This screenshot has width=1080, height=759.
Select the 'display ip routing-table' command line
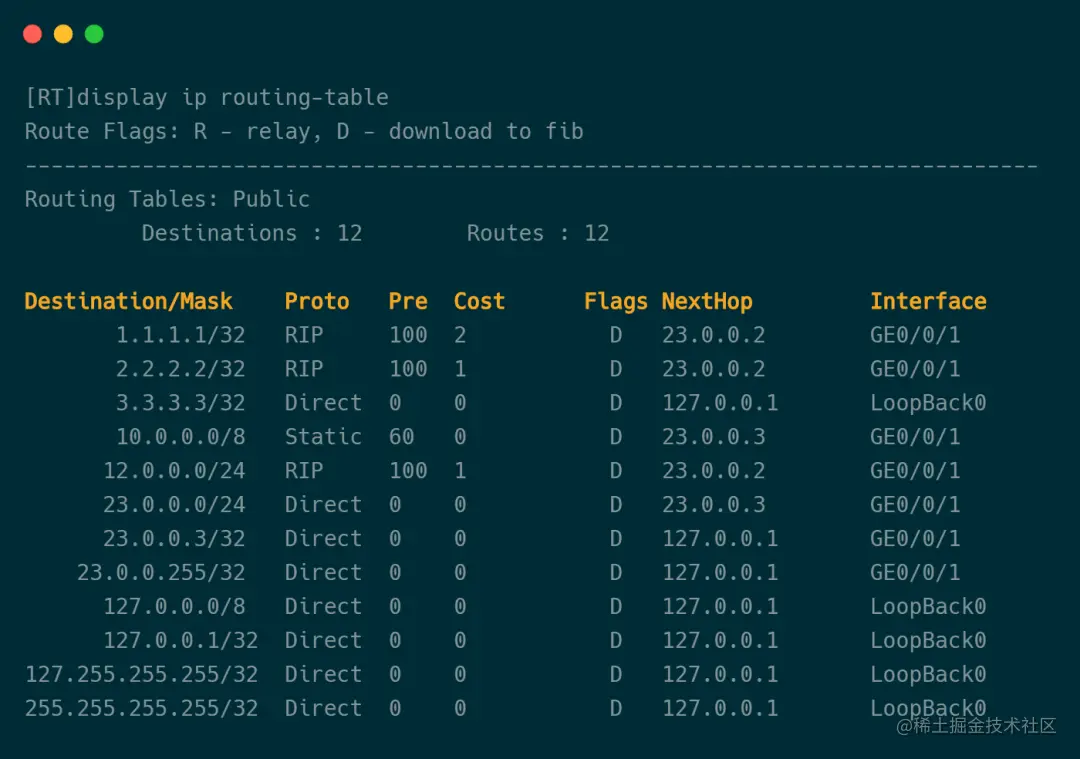(x=207, y=97)
